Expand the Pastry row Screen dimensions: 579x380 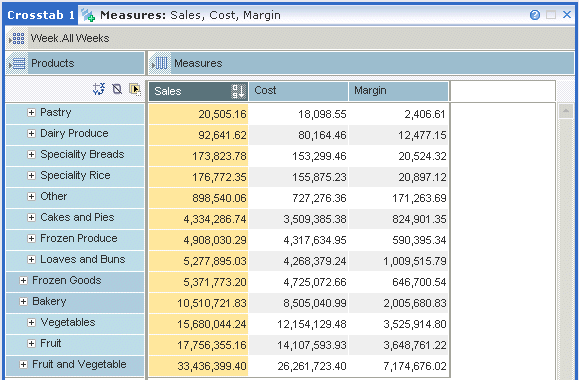pos(31,113)
